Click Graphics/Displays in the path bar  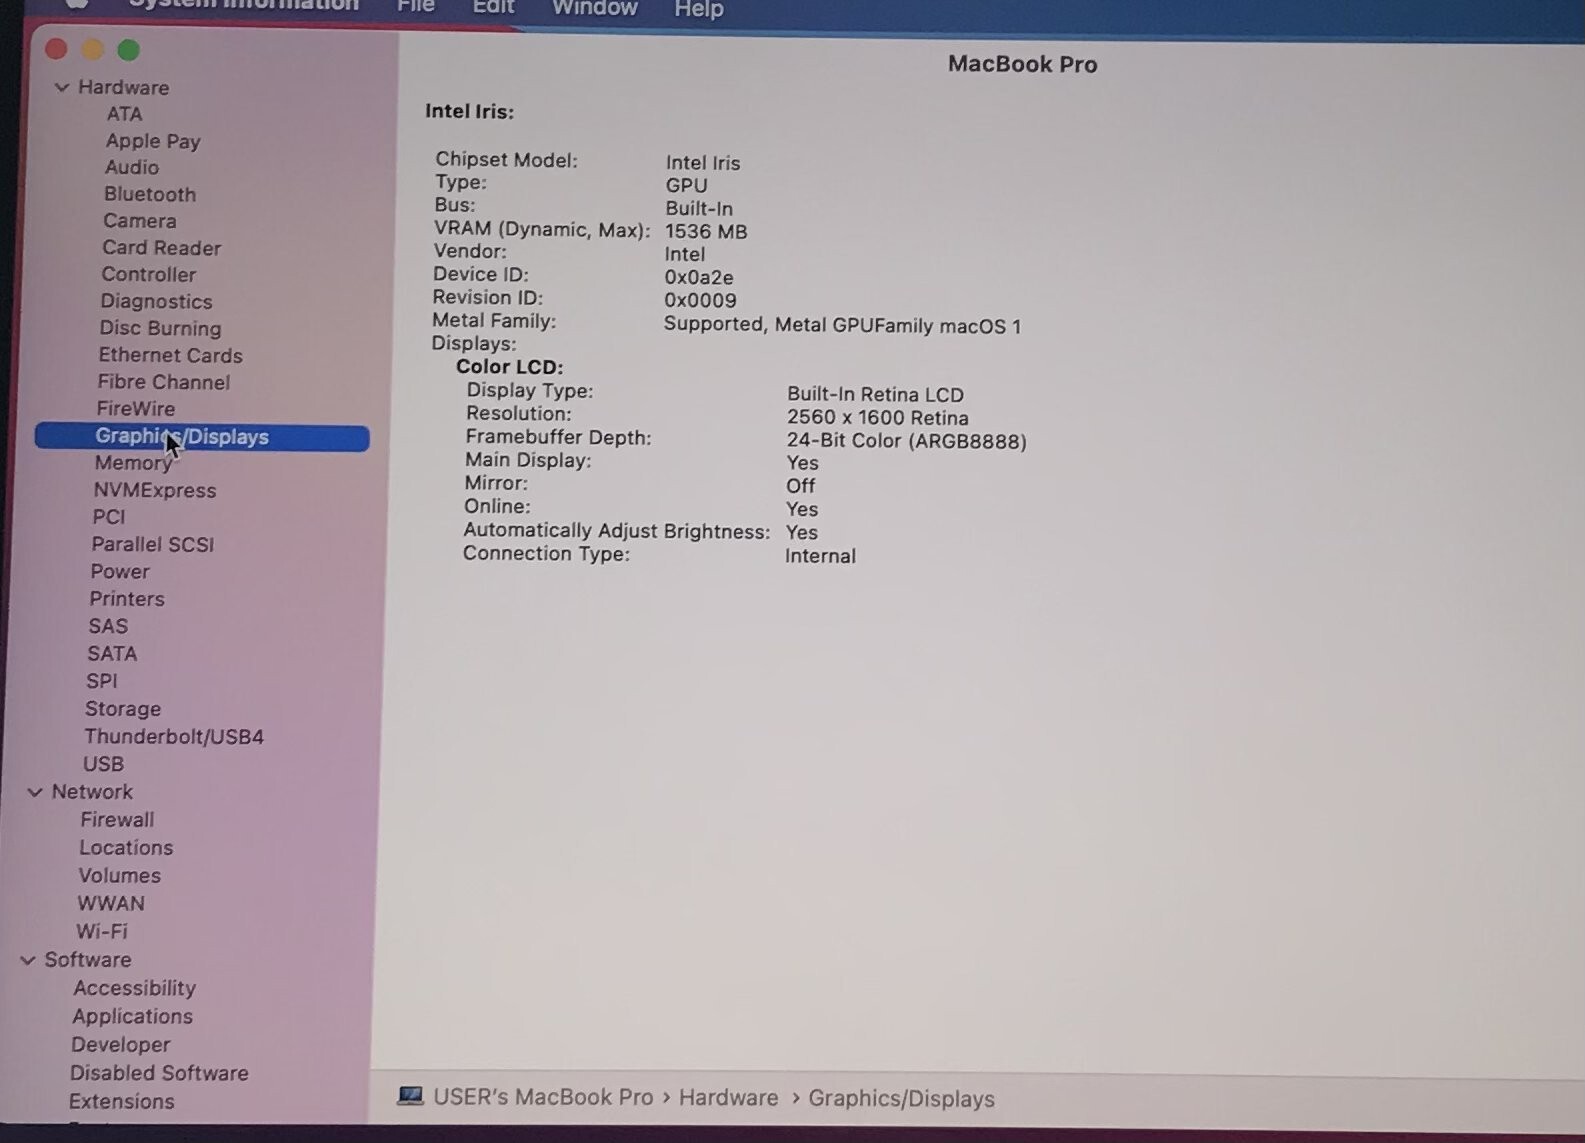[x=901, y=1099]
